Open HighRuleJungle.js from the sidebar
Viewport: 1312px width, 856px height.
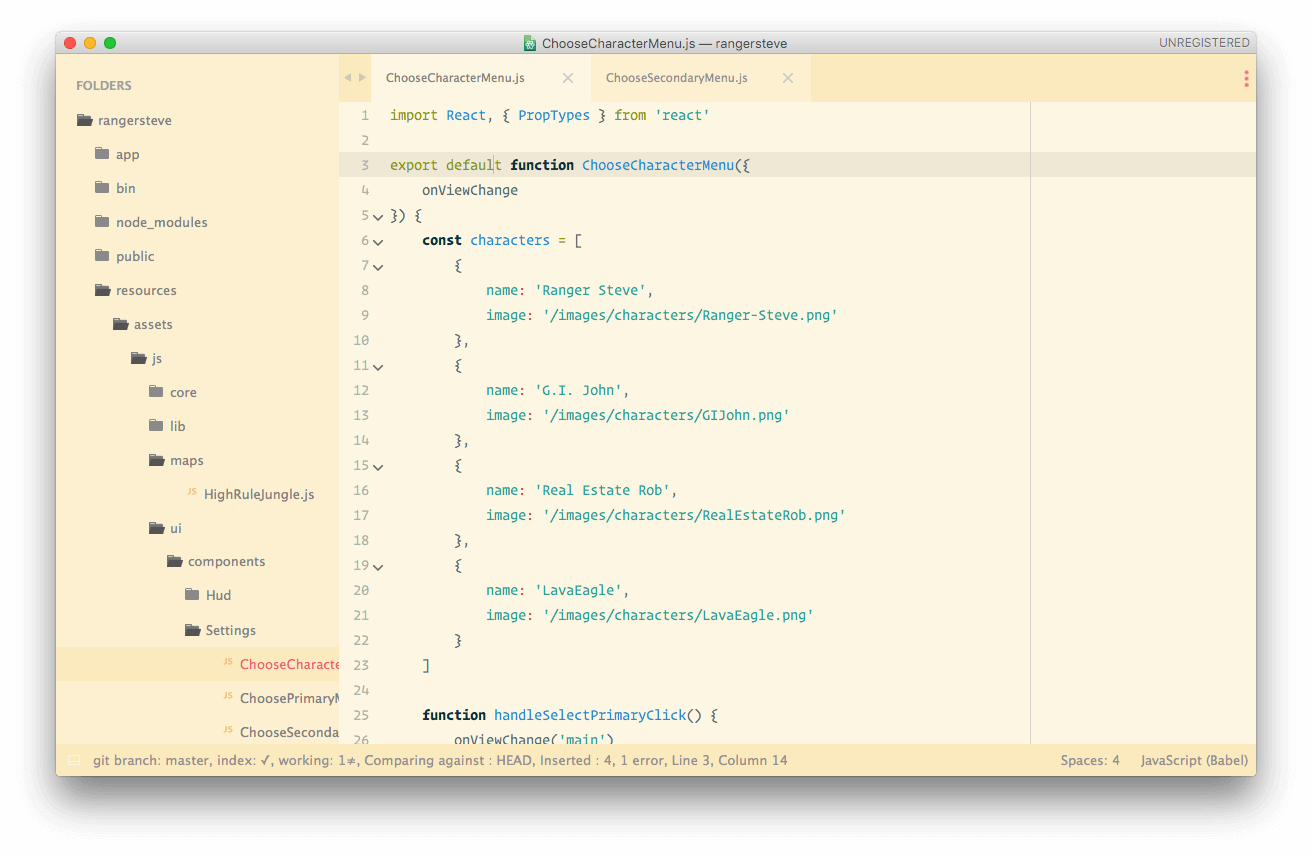[259, 494]
